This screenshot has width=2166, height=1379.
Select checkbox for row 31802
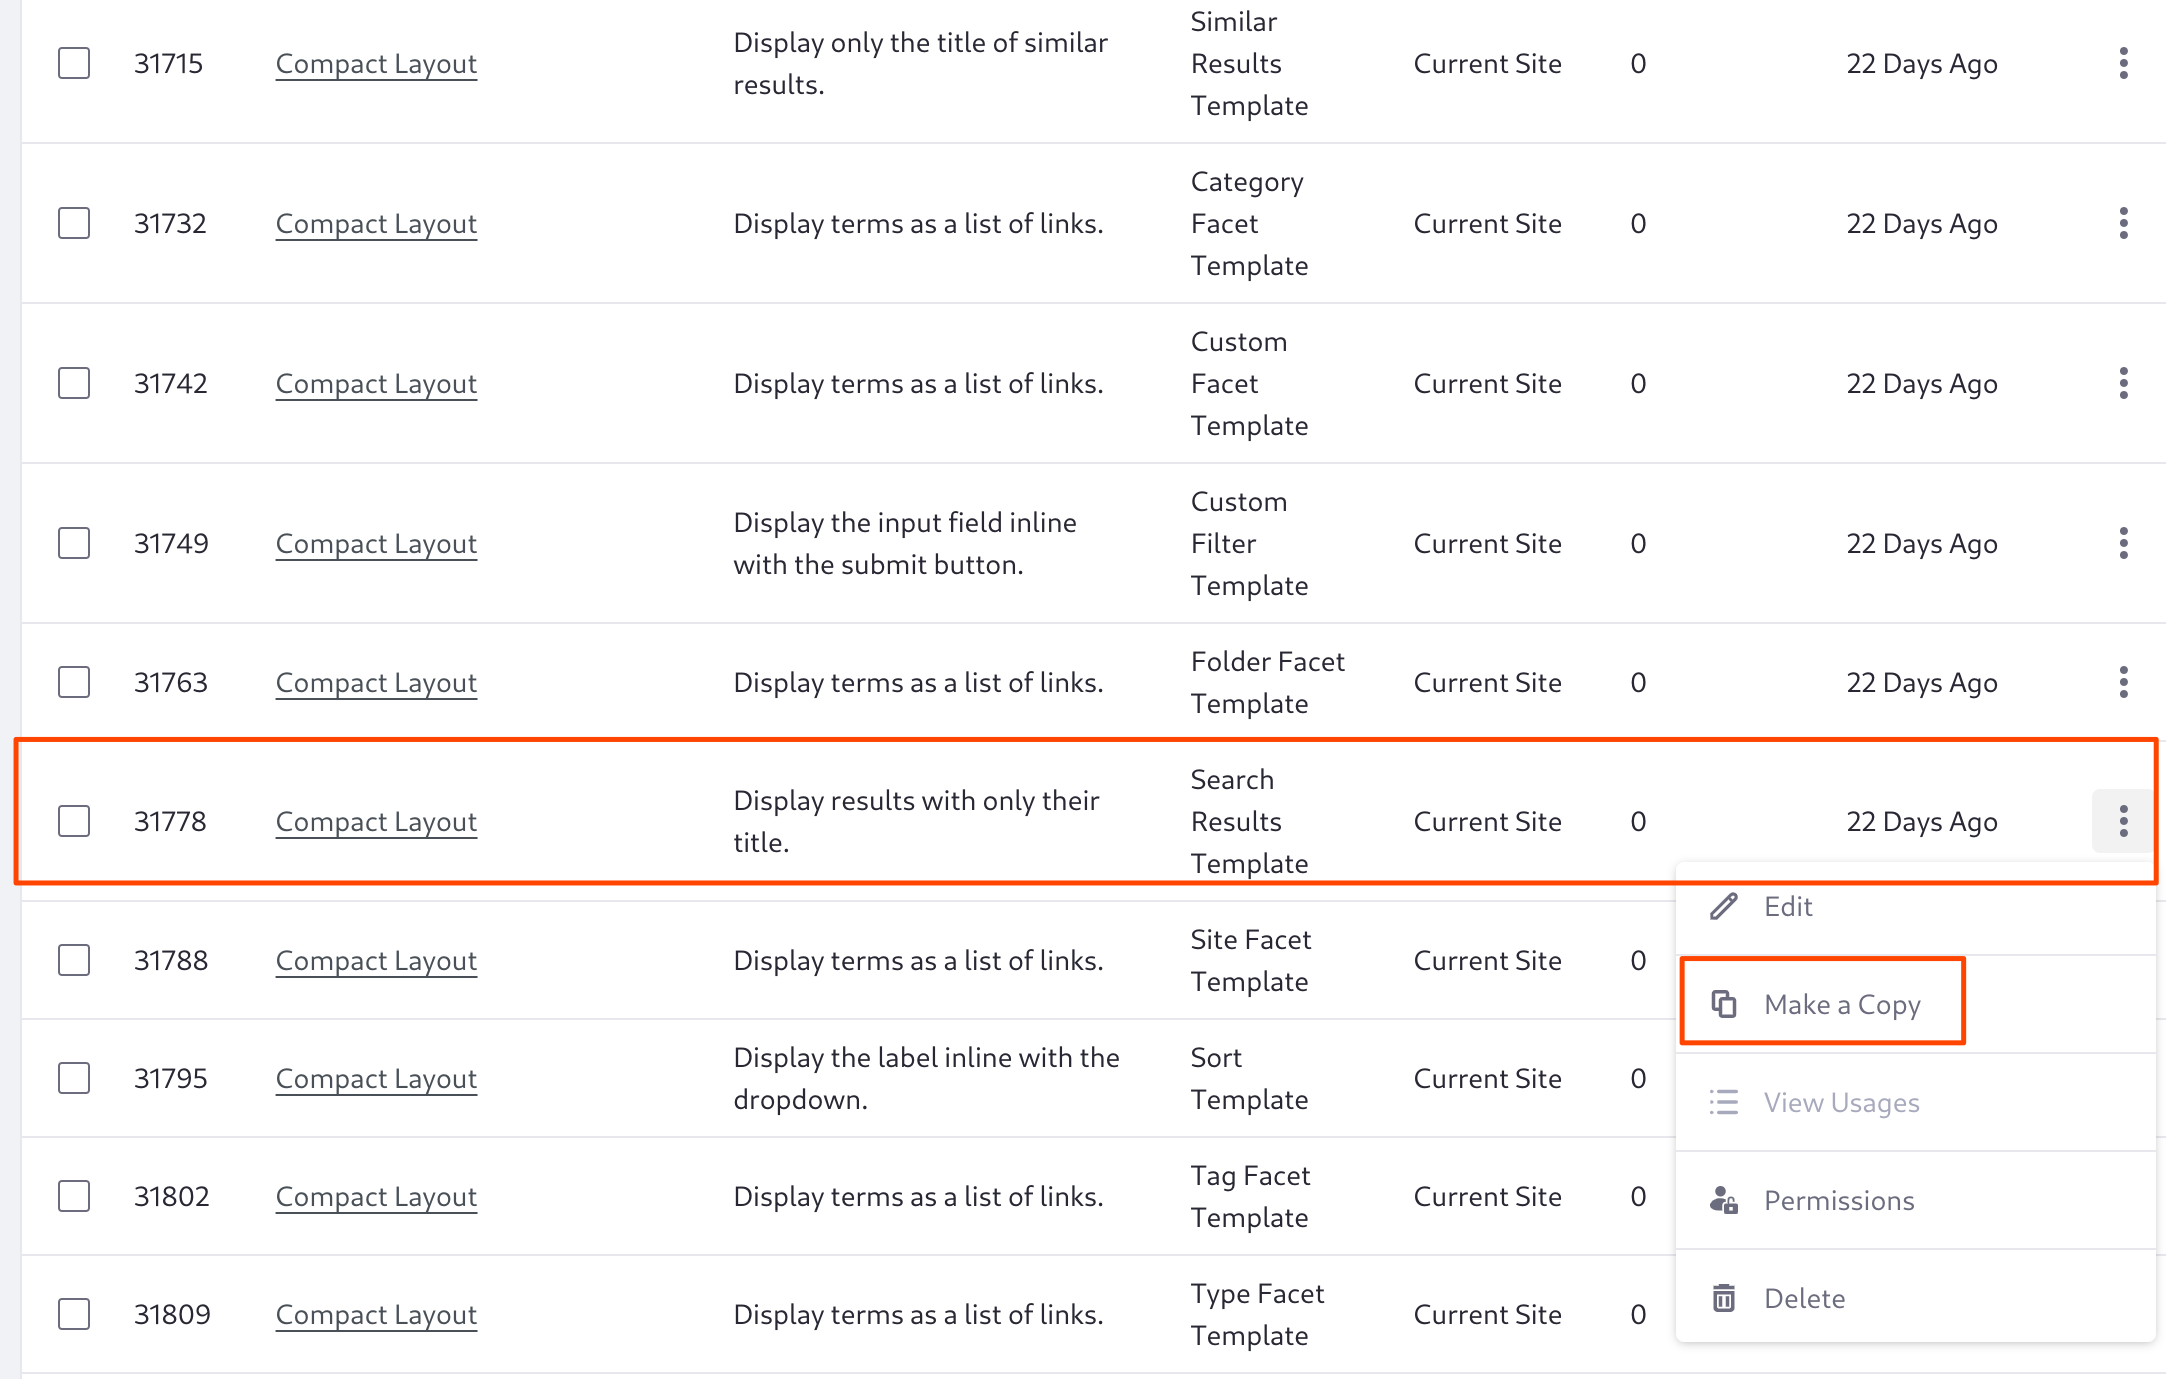(74, 1196)
